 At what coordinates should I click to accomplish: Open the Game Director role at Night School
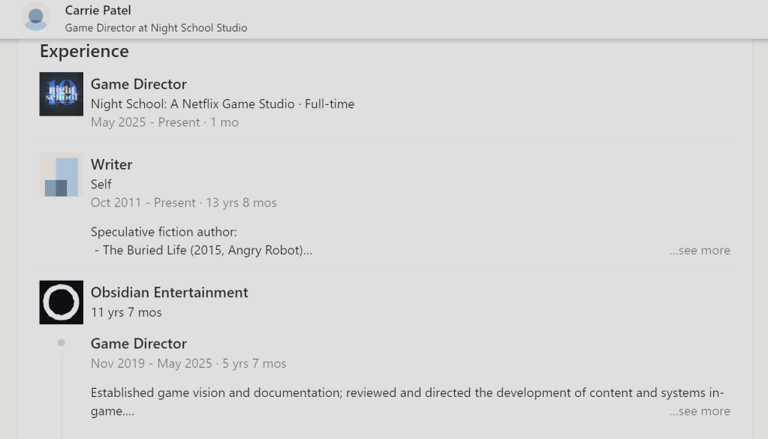tap(138, 84)
